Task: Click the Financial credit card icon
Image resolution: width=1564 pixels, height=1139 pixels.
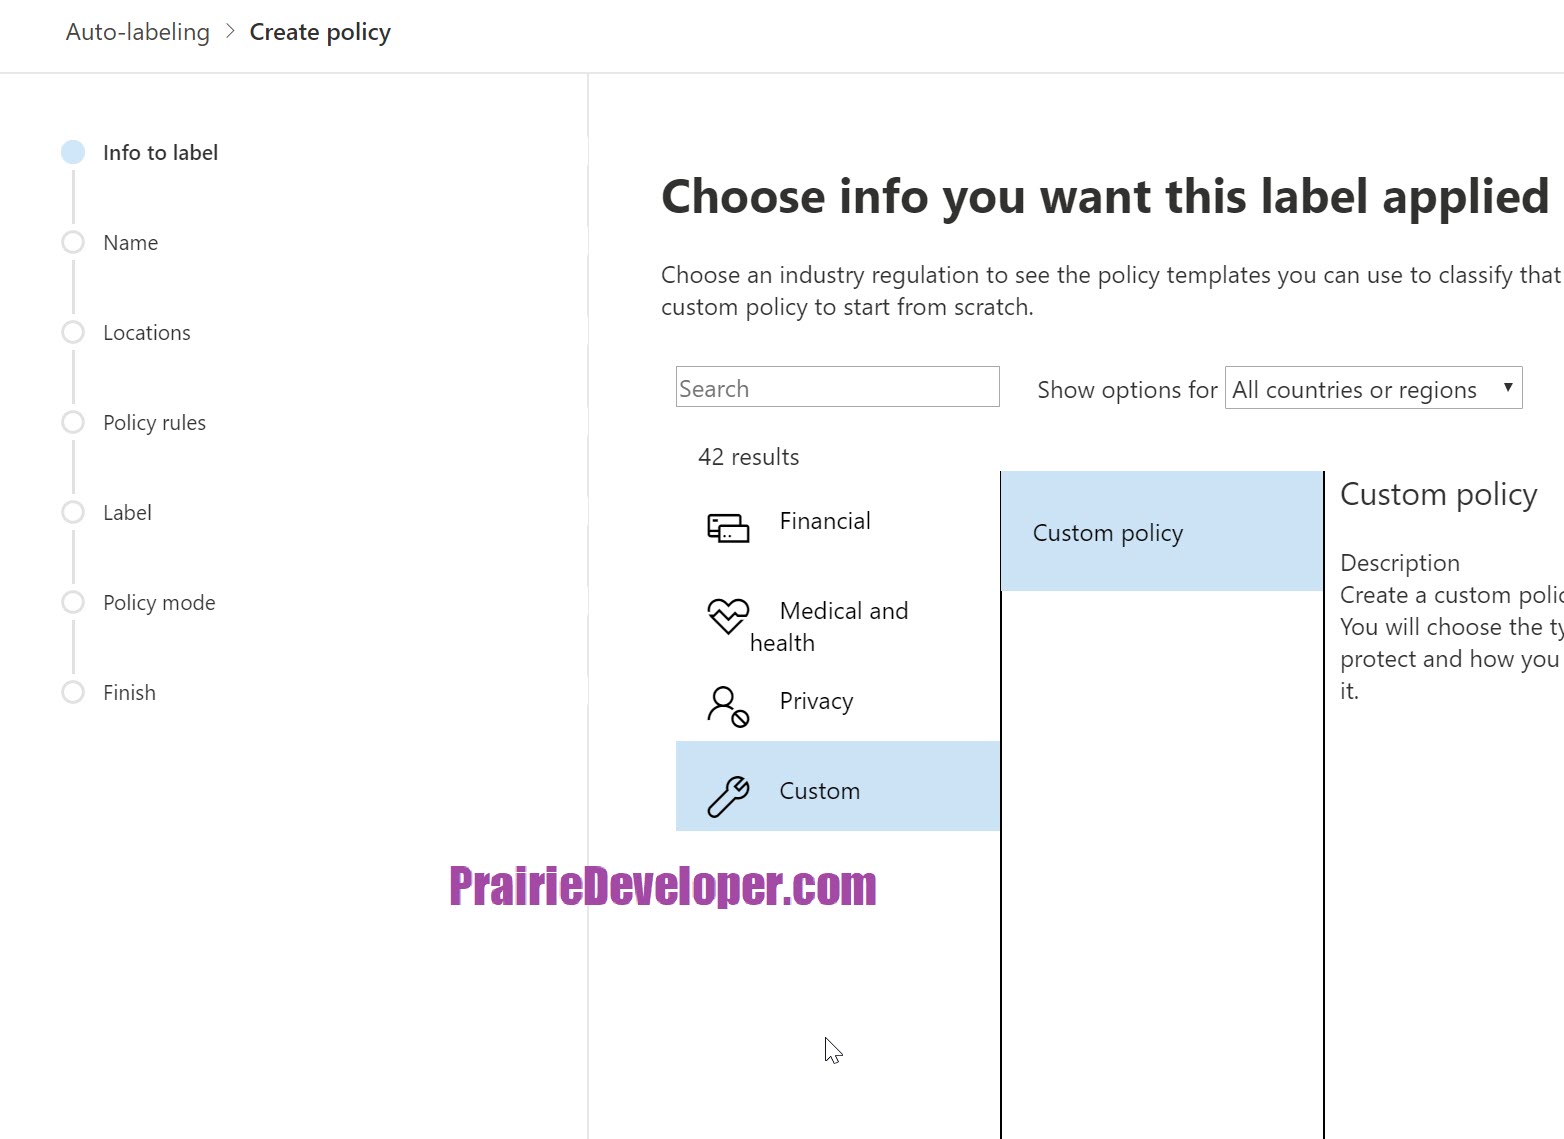Action: [x=728, y=528]
